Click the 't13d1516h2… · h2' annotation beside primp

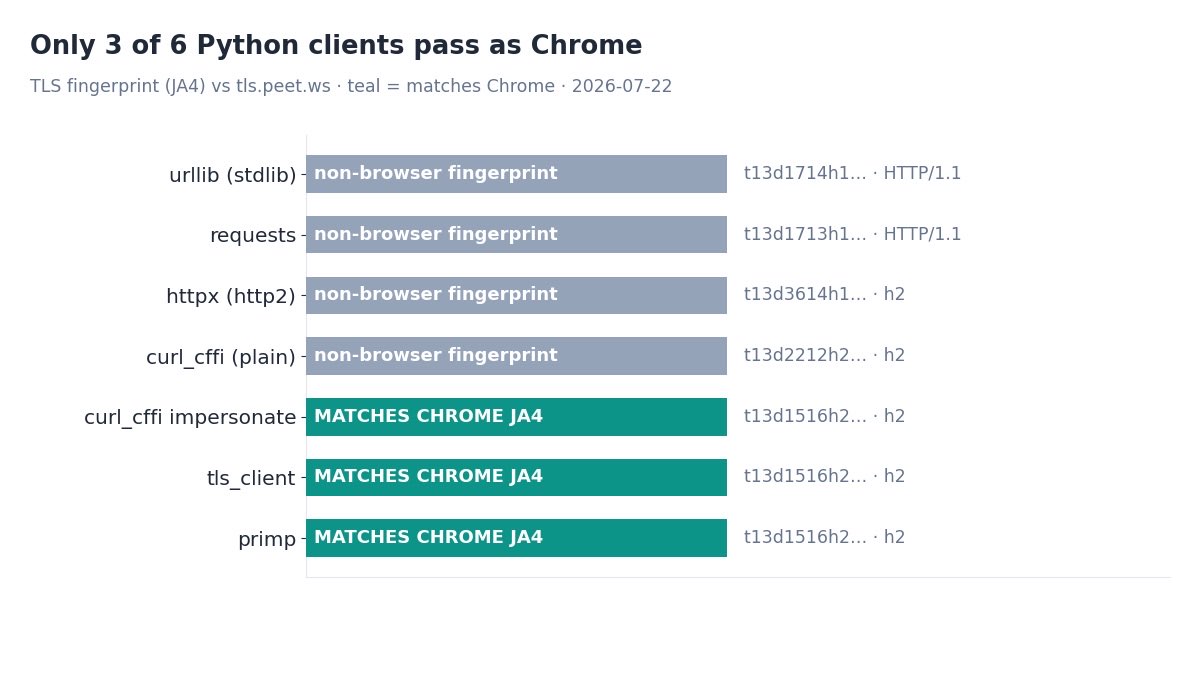tap(824, 538)
